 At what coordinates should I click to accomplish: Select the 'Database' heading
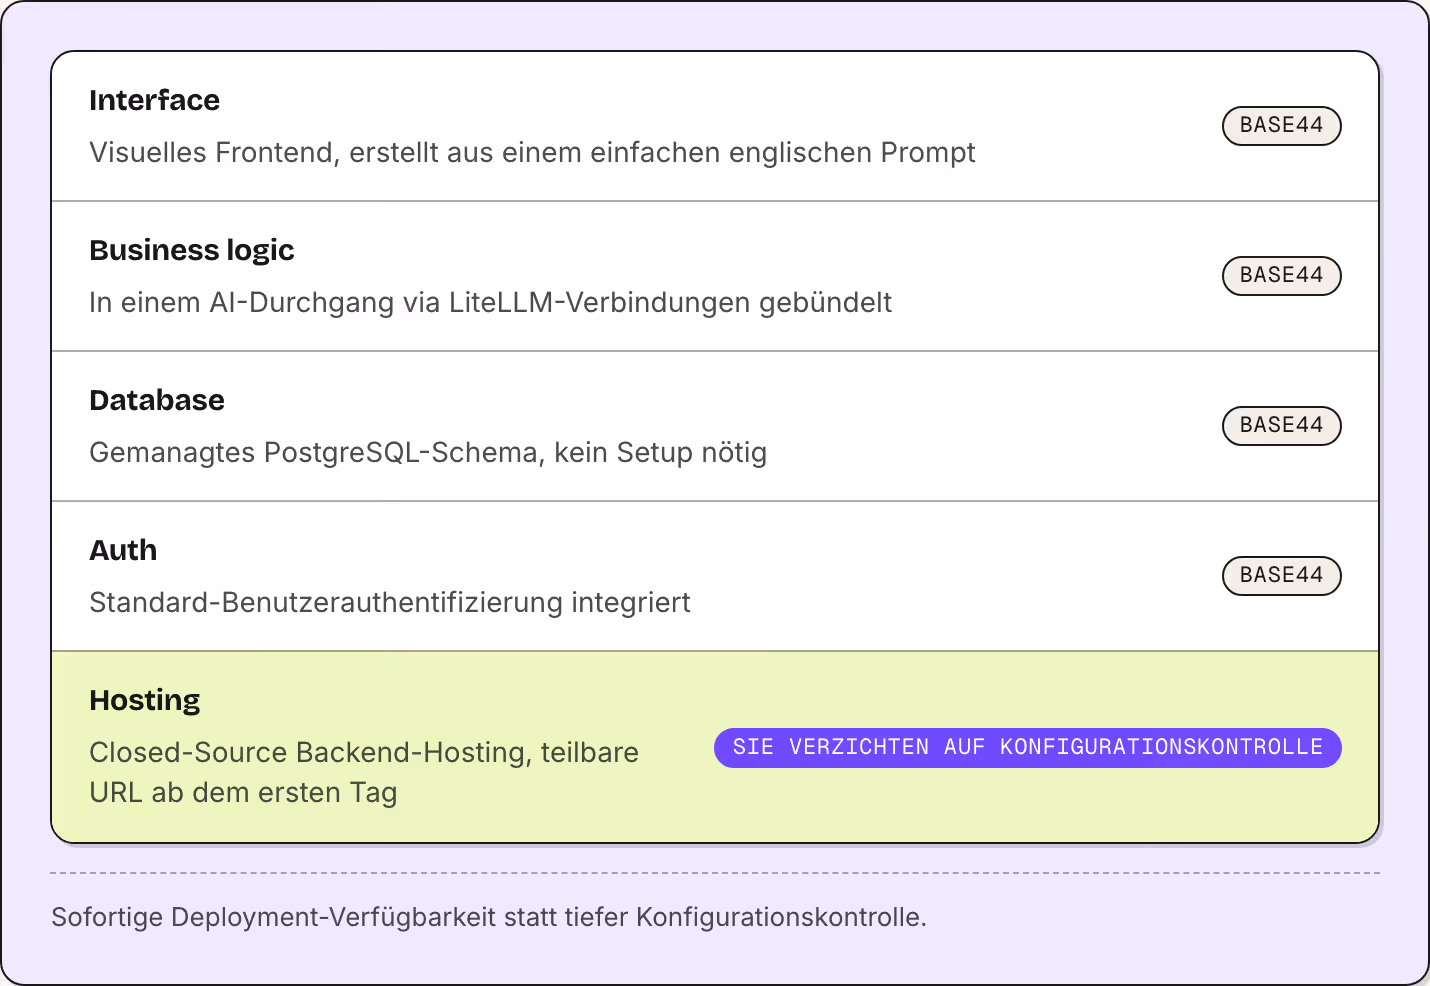point(157,400)
